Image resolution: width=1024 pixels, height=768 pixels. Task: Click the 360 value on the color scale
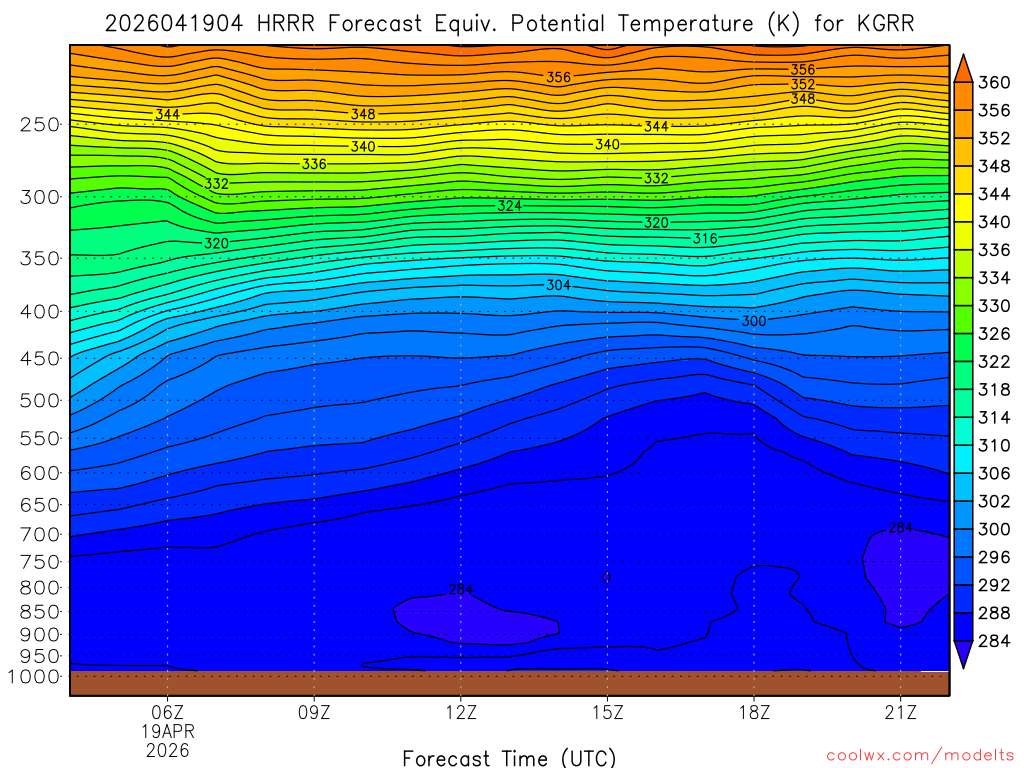point(994,82)
